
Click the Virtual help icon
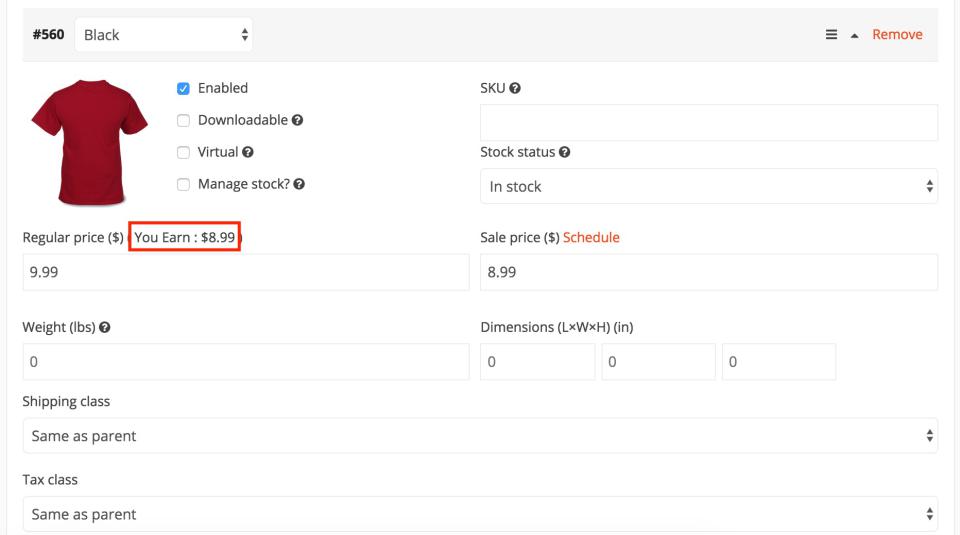click(x=248, y=153)
